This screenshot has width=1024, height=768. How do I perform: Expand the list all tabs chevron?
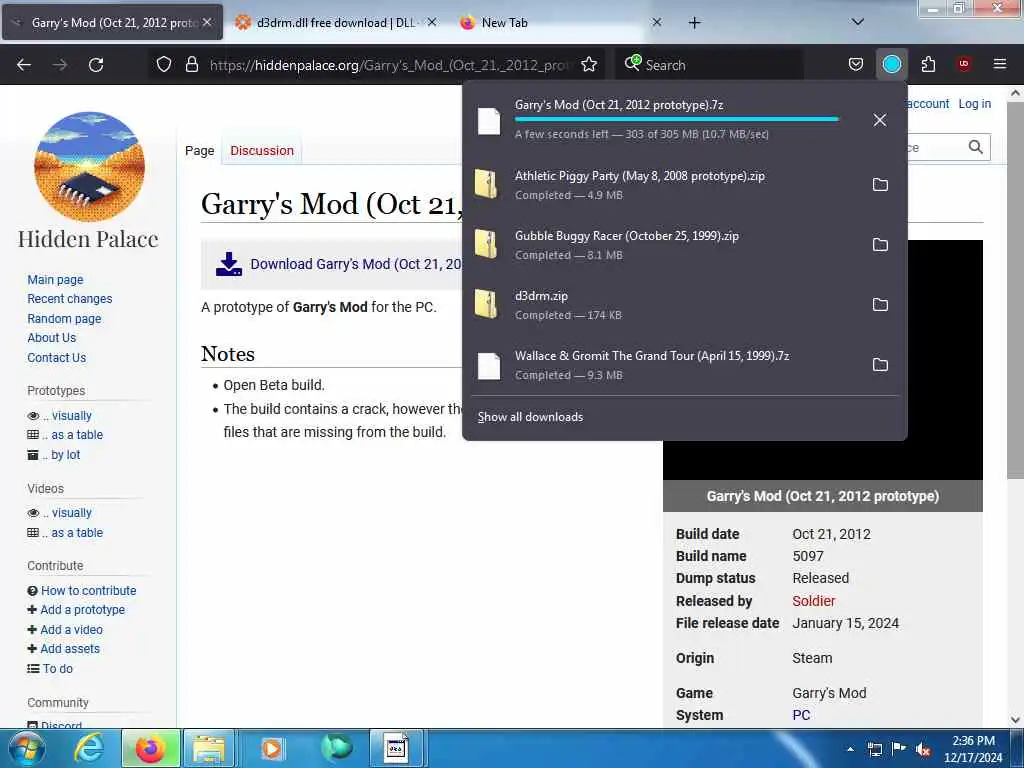tap(858, 22)
